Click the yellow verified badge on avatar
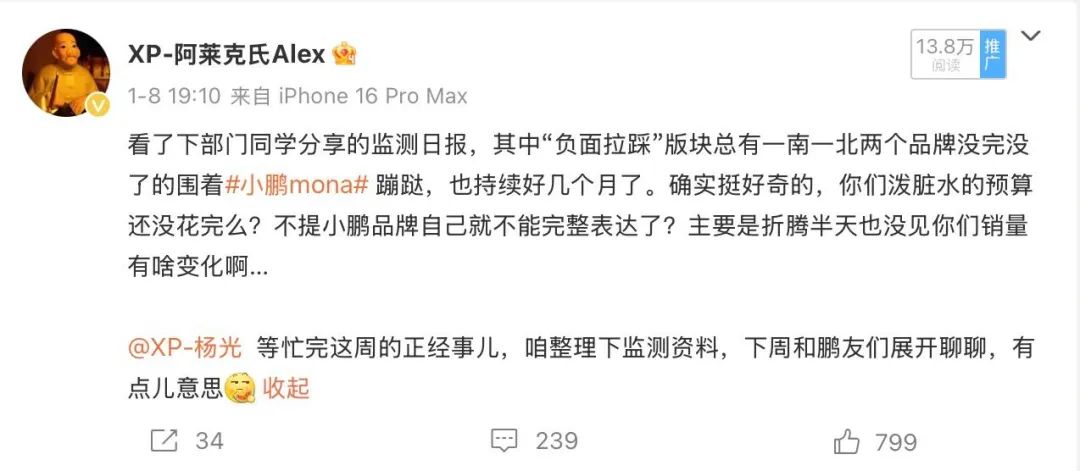The height and width of the screenshot is (471, 1080). 98,105
